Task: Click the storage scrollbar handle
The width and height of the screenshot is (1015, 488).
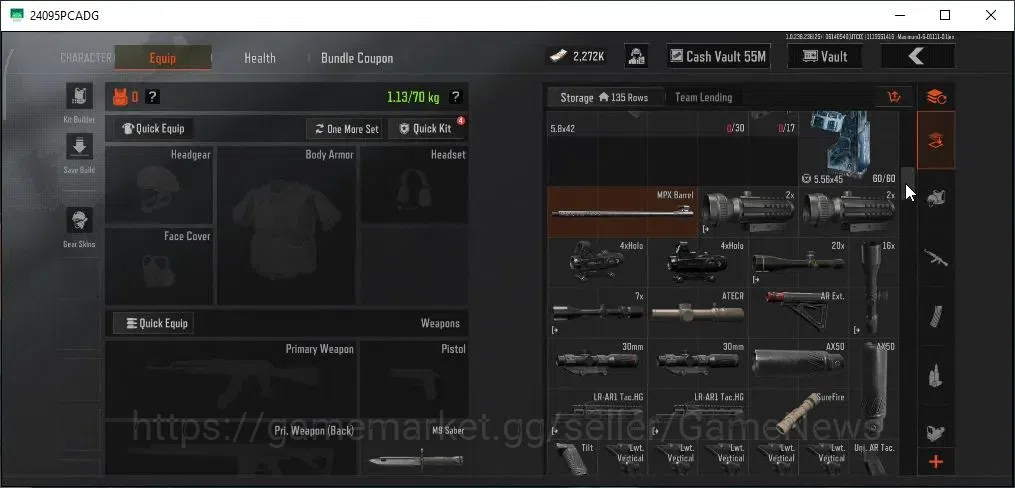Action: click(x=908, y=184)
